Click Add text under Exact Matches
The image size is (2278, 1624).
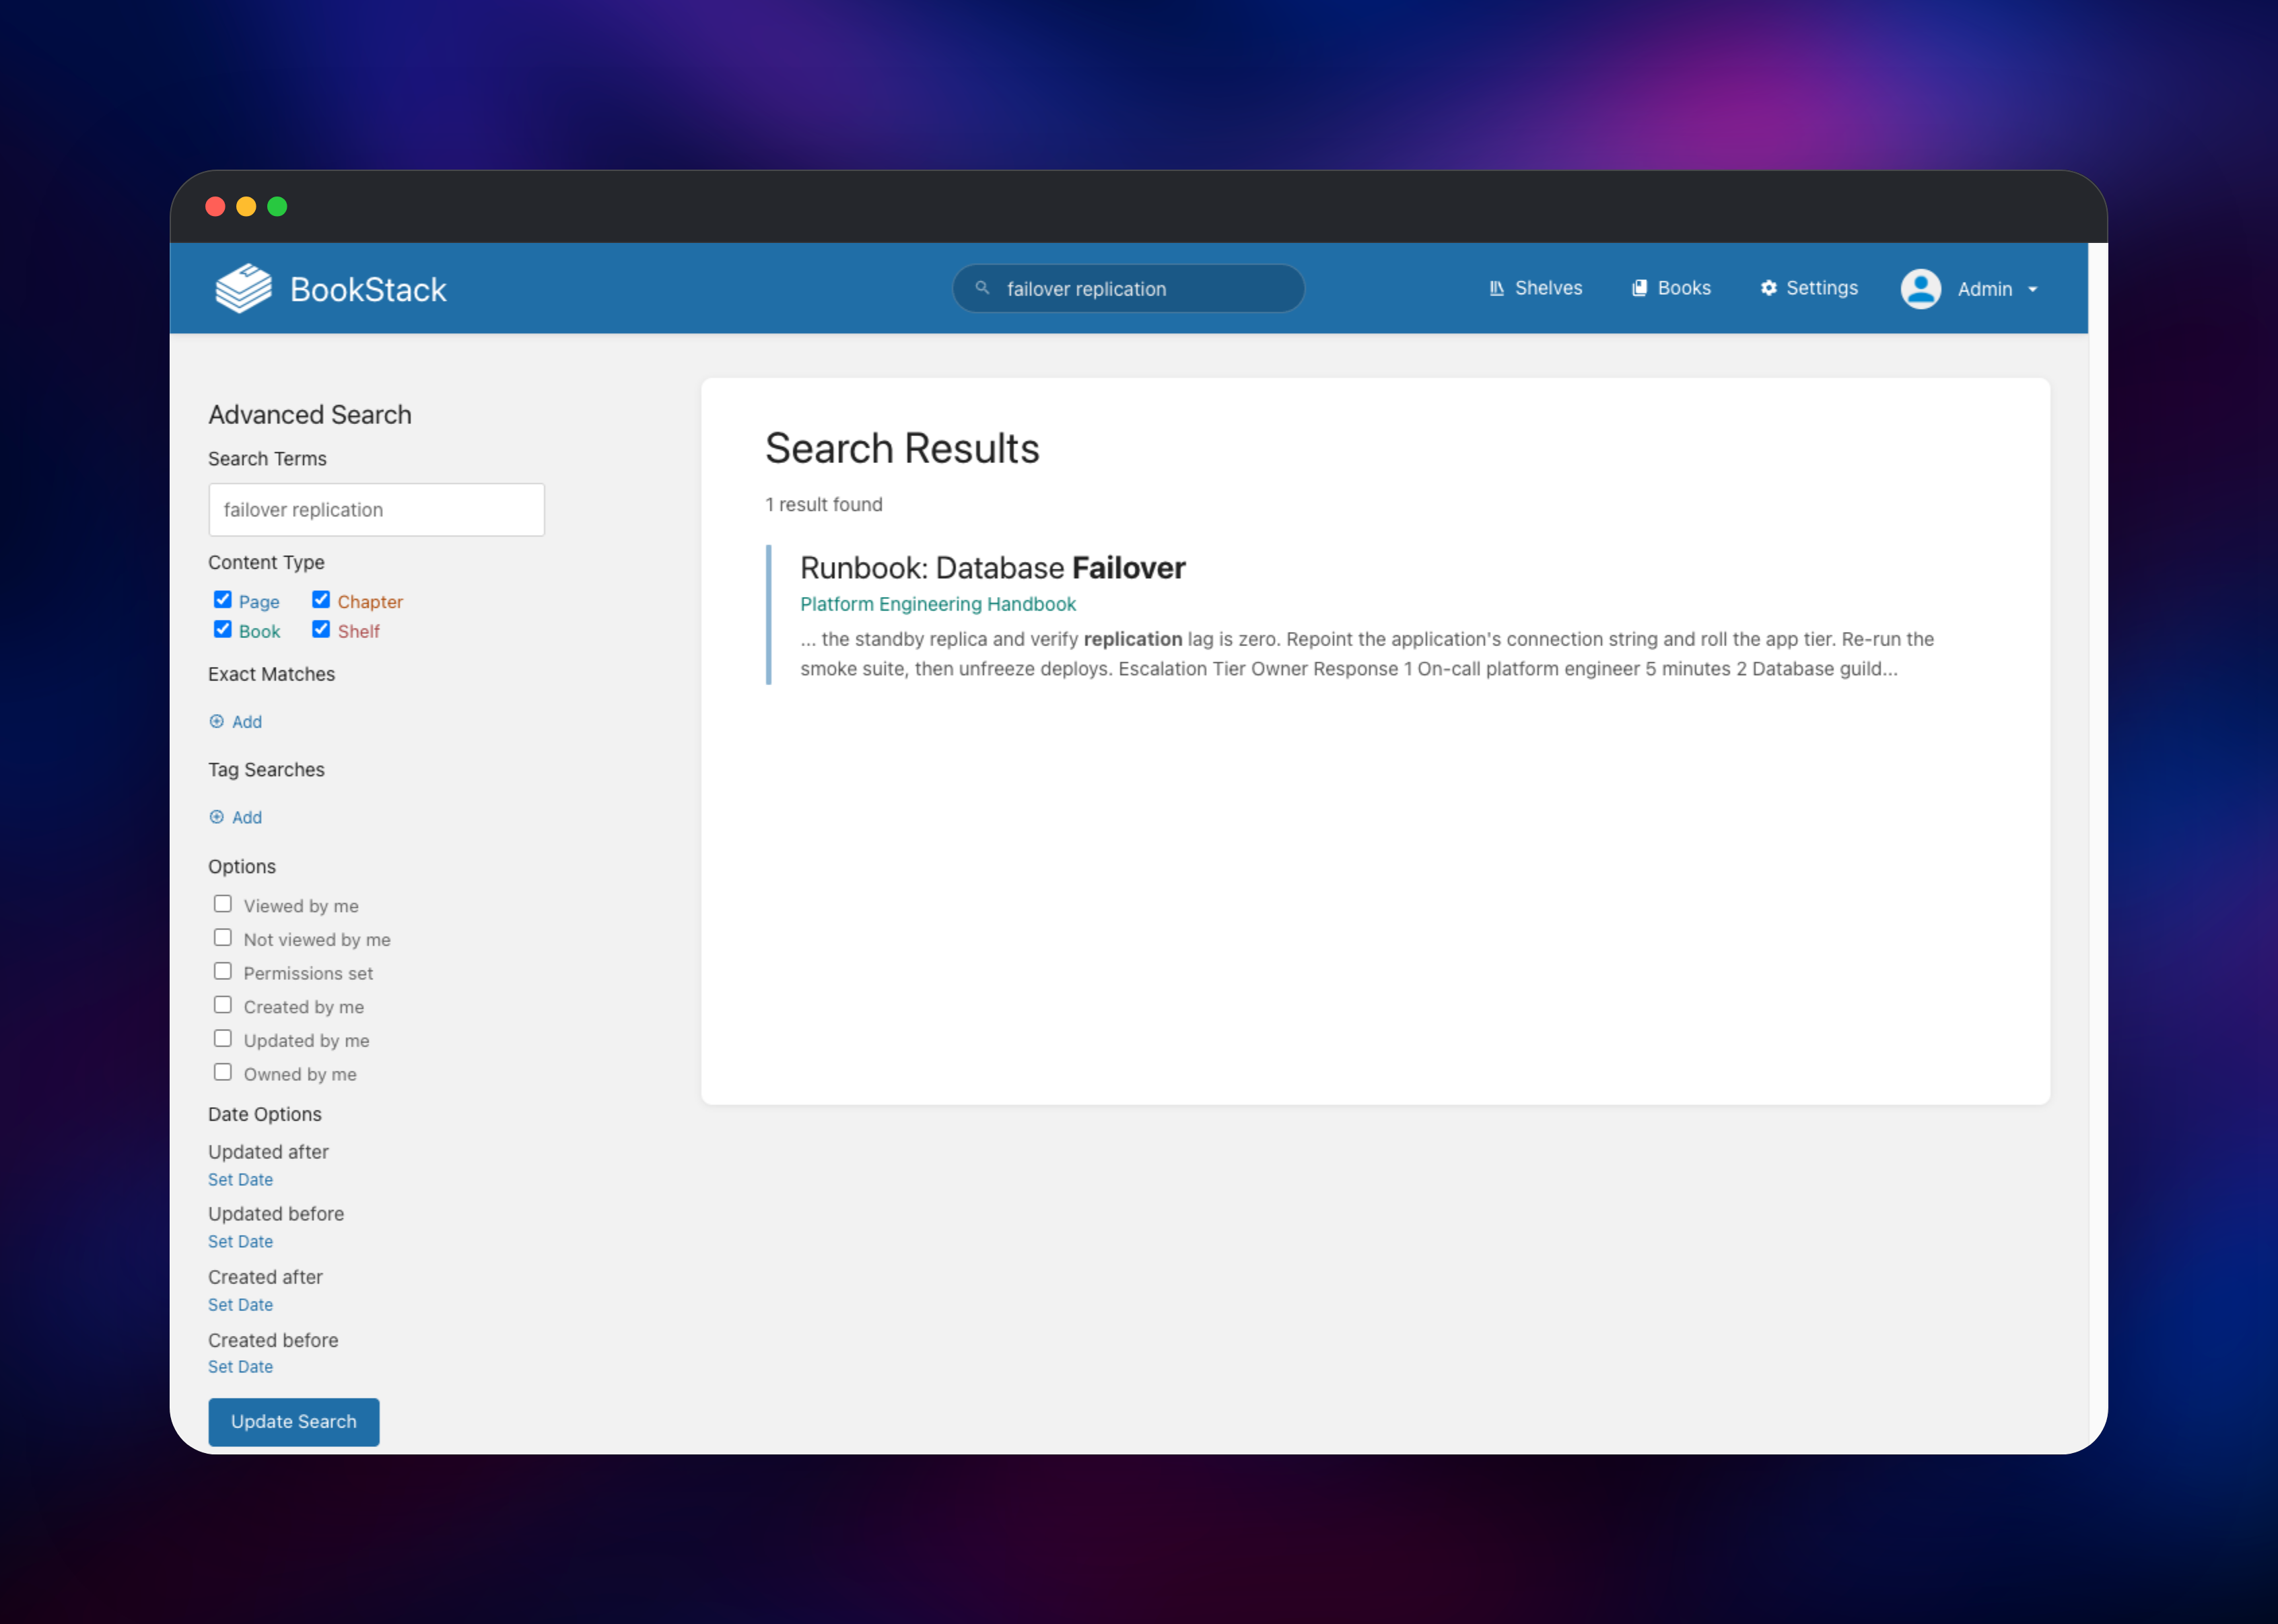247,722
